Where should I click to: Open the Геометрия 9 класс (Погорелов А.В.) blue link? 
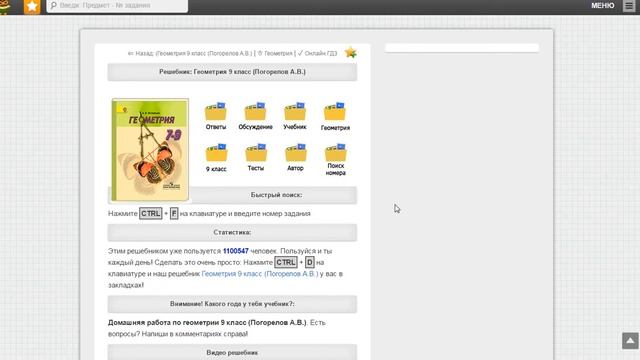click(260, 274)
